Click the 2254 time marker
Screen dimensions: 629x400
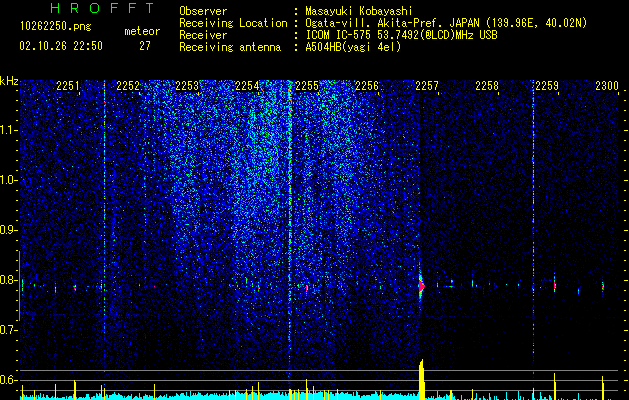(247, 86)
